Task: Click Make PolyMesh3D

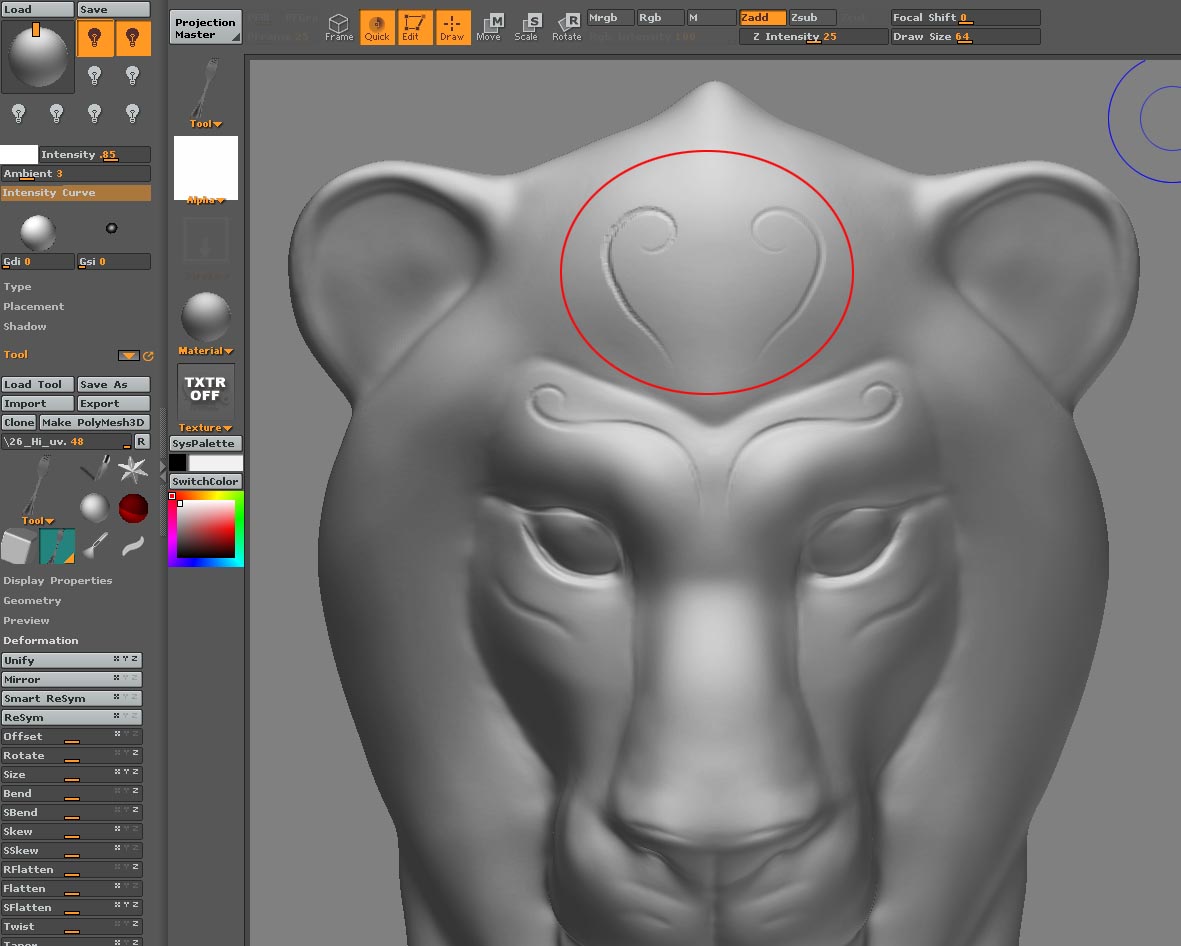Action: [95, 423]
